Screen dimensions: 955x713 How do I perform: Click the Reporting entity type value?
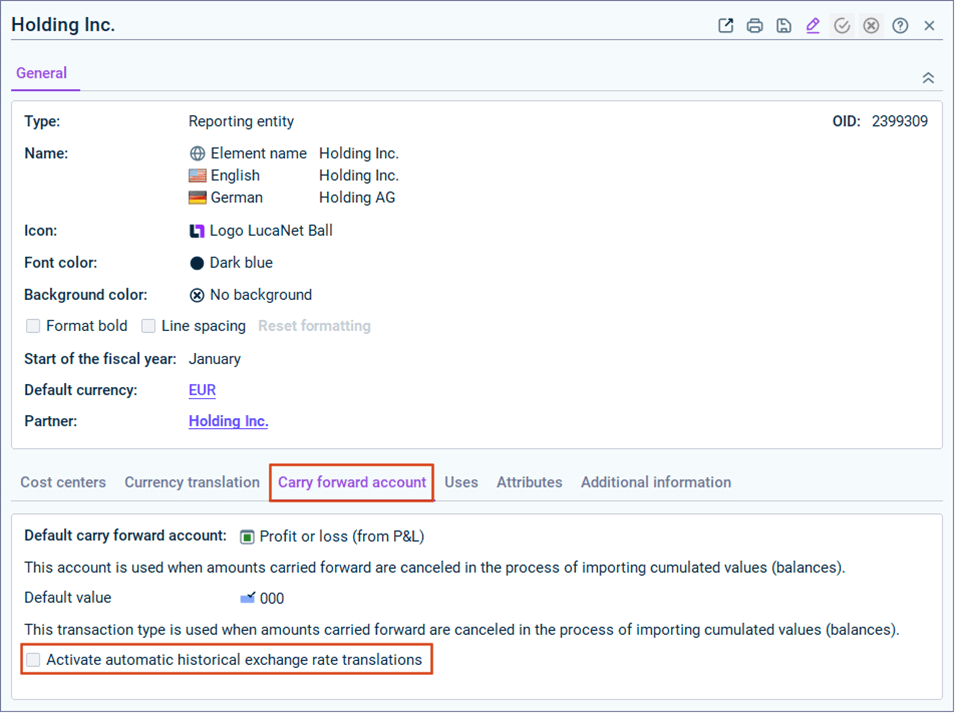click(x=241, y=121)
